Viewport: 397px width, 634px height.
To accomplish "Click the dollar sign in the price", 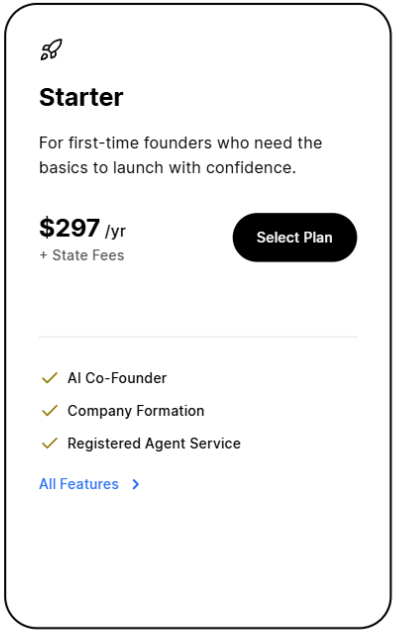I will point(46,227).
